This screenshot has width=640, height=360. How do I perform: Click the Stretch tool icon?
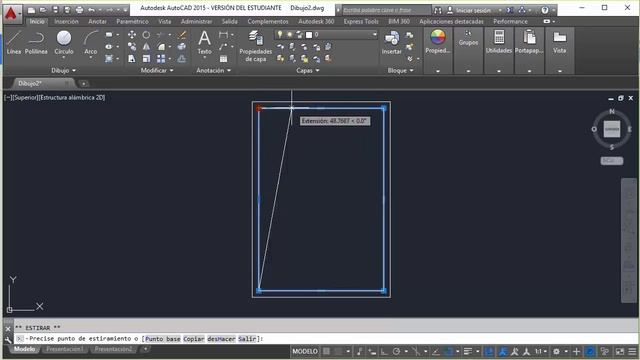click(x=132, y=59)
